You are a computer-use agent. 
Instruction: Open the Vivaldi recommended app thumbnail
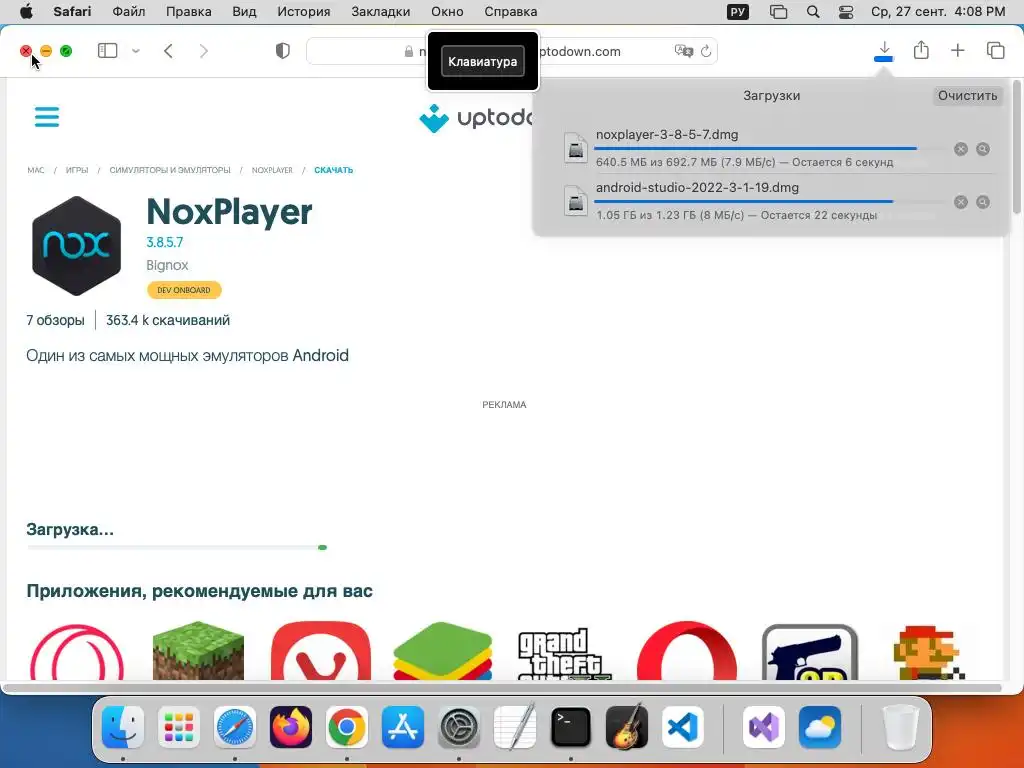point(321,650)
